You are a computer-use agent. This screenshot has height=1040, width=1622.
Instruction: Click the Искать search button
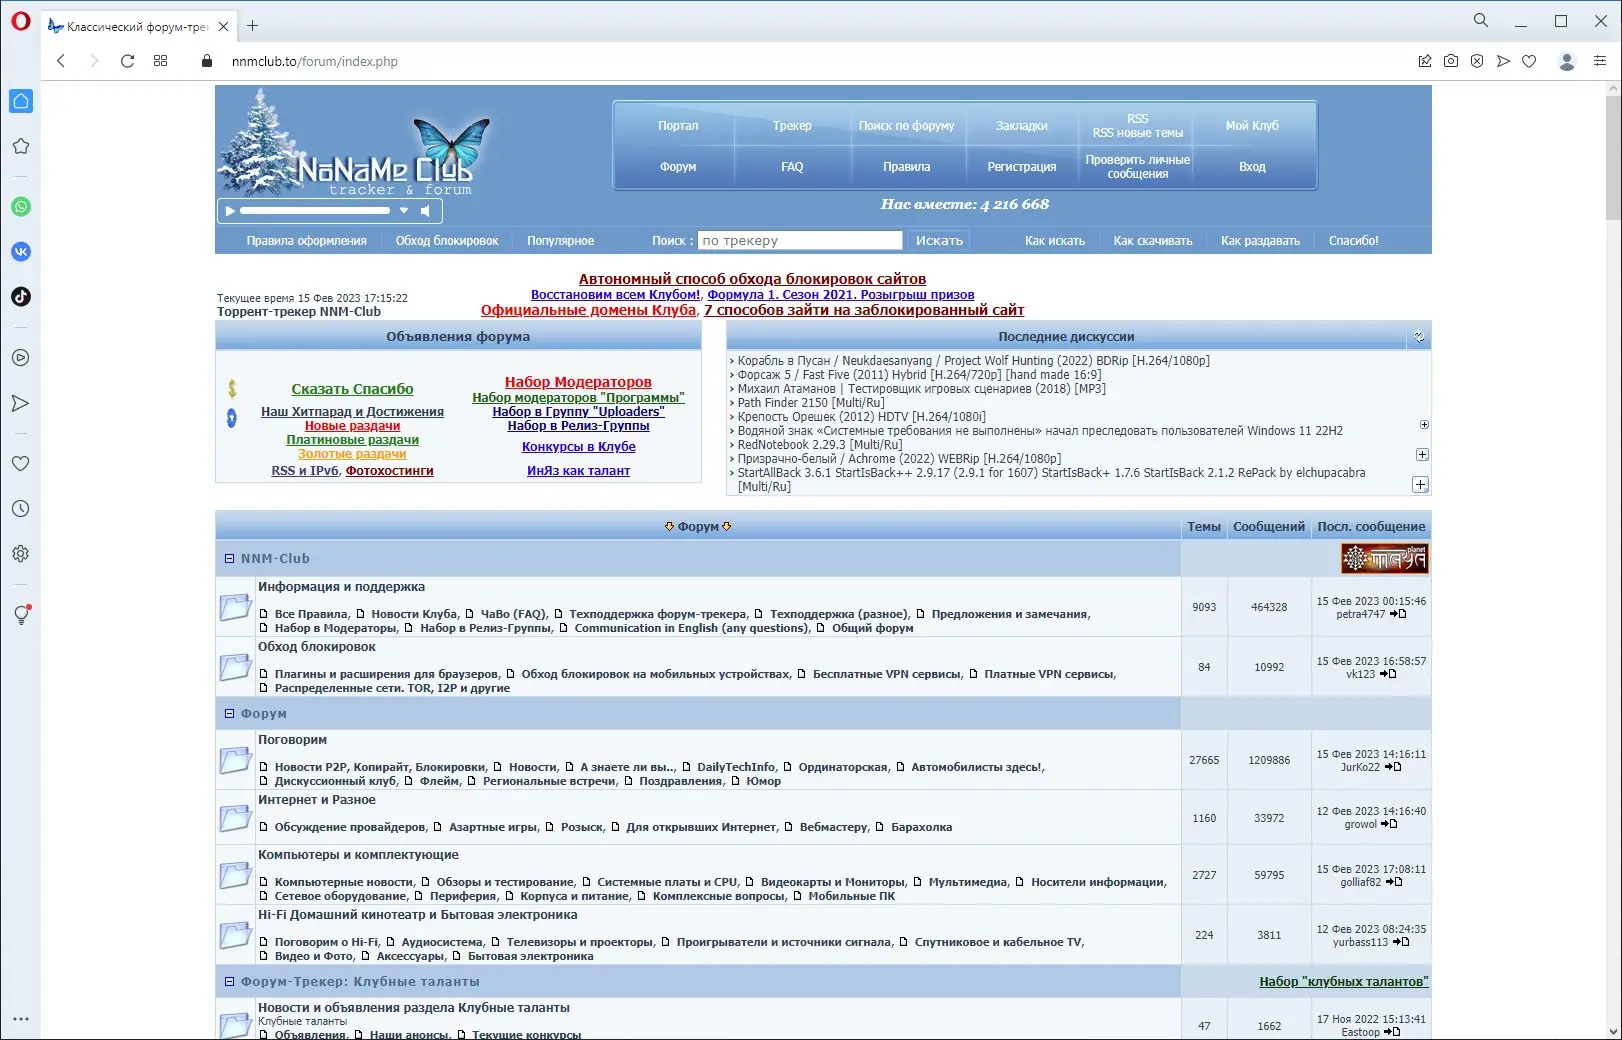(x=939, y=241)
